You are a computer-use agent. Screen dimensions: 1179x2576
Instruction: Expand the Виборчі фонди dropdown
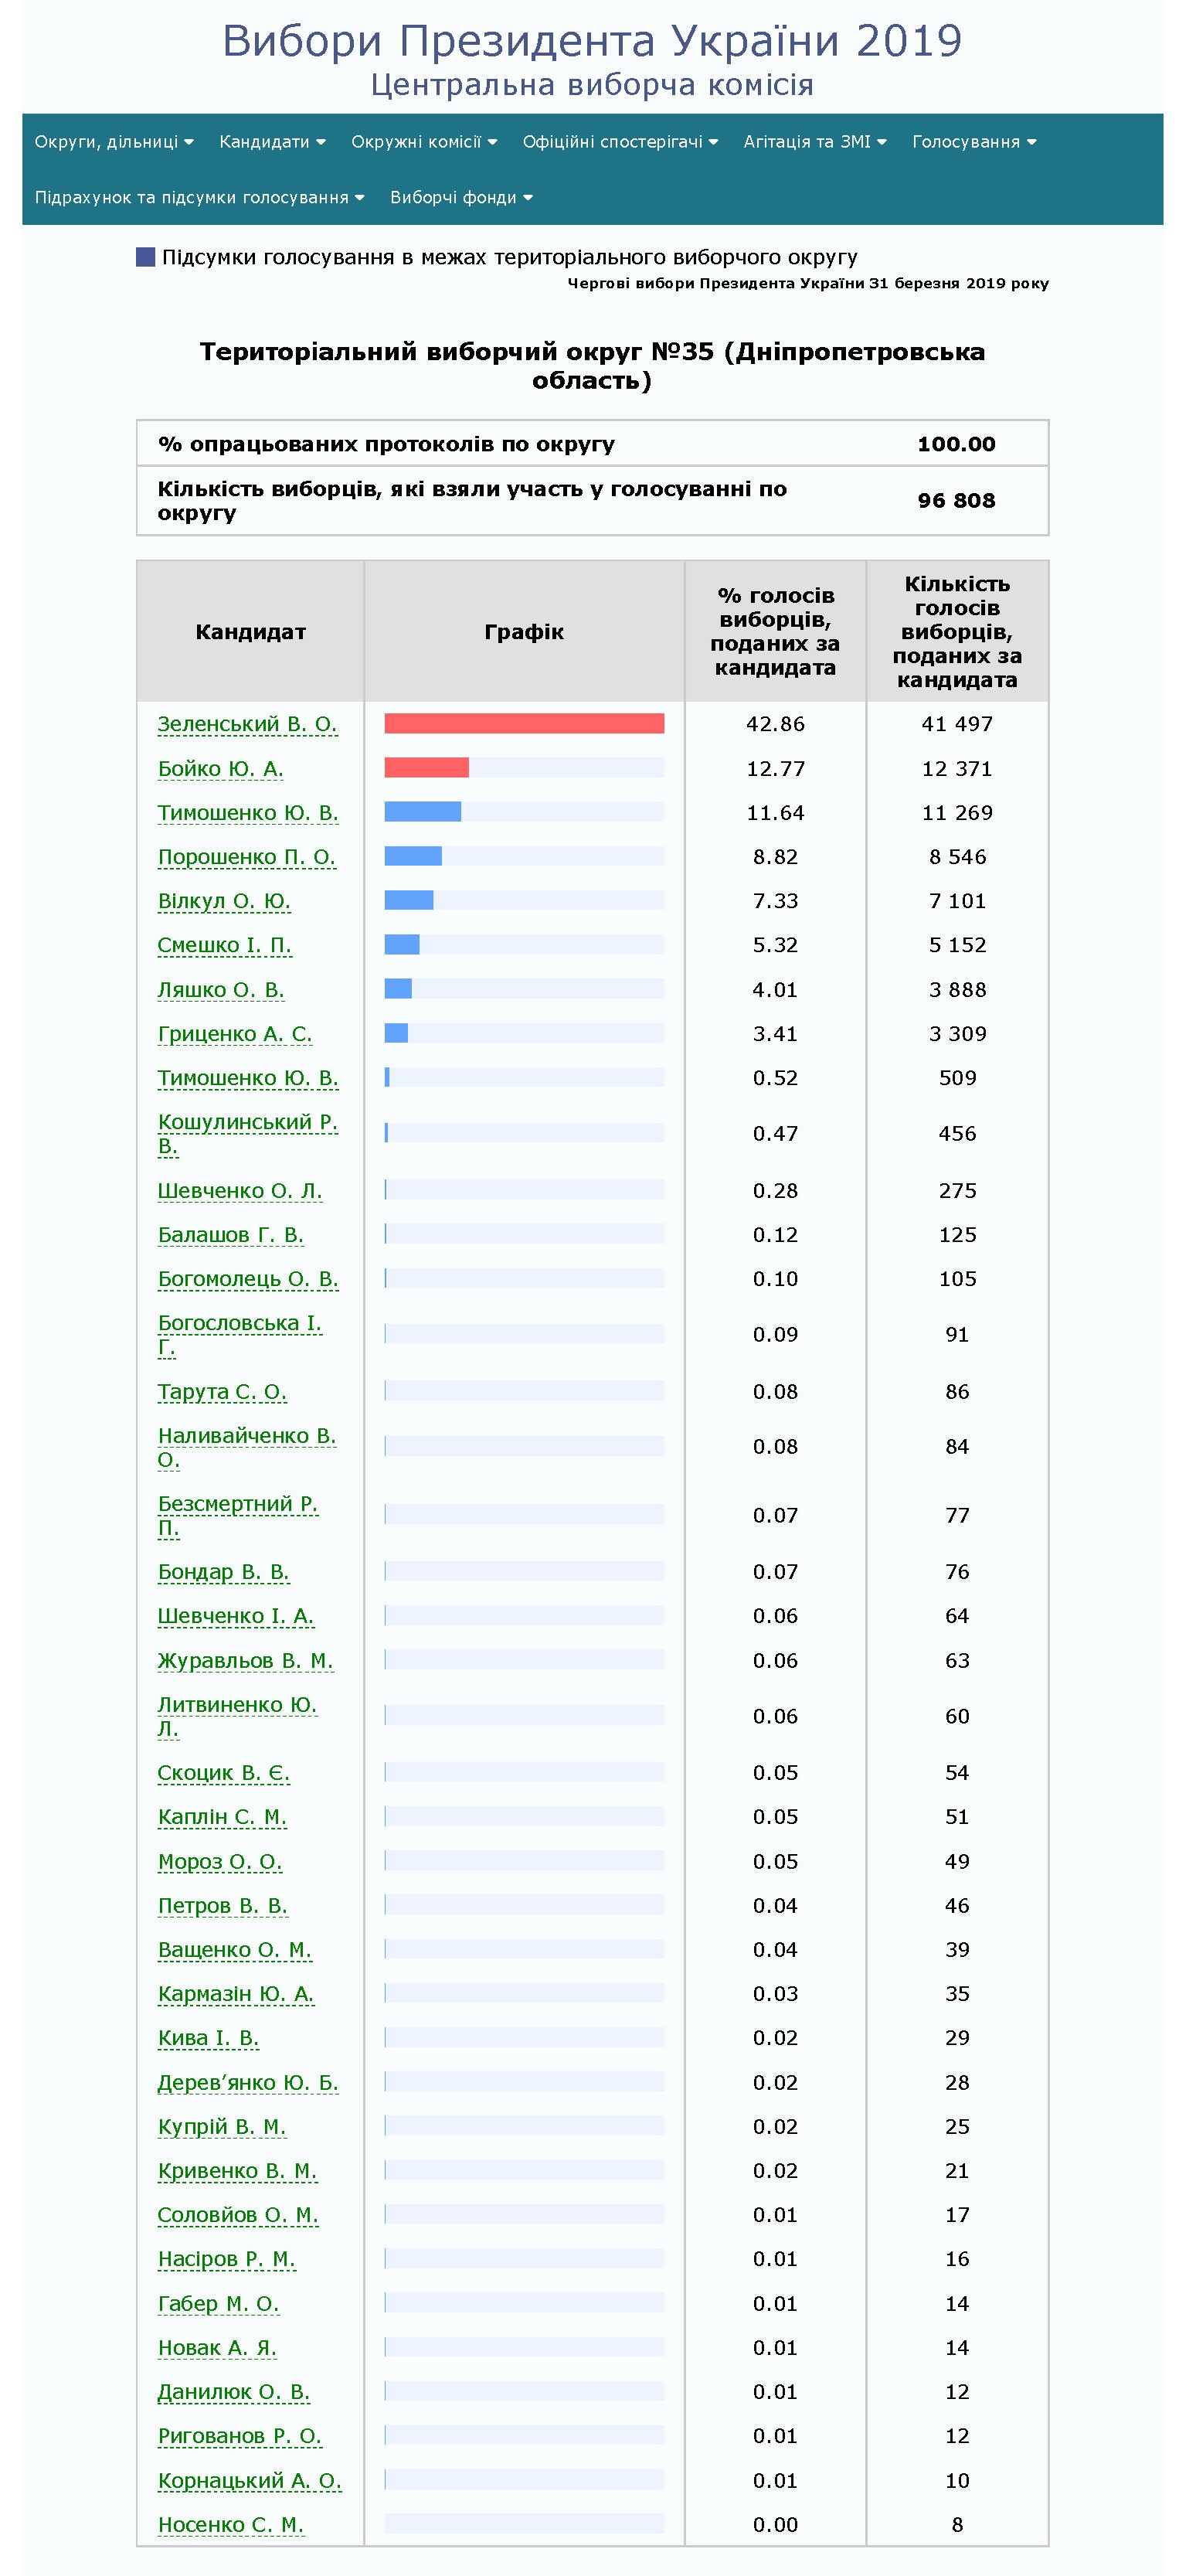[x=461, y=198]
